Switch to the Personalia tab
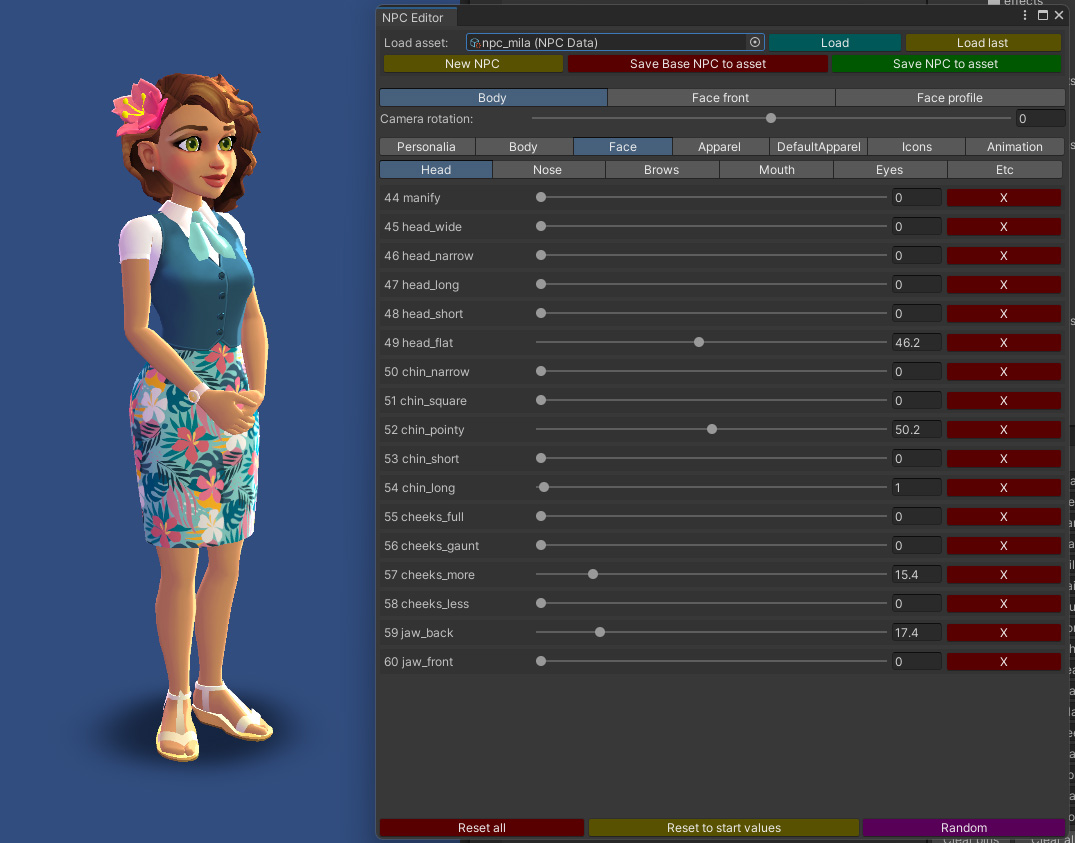 point(426,147)
